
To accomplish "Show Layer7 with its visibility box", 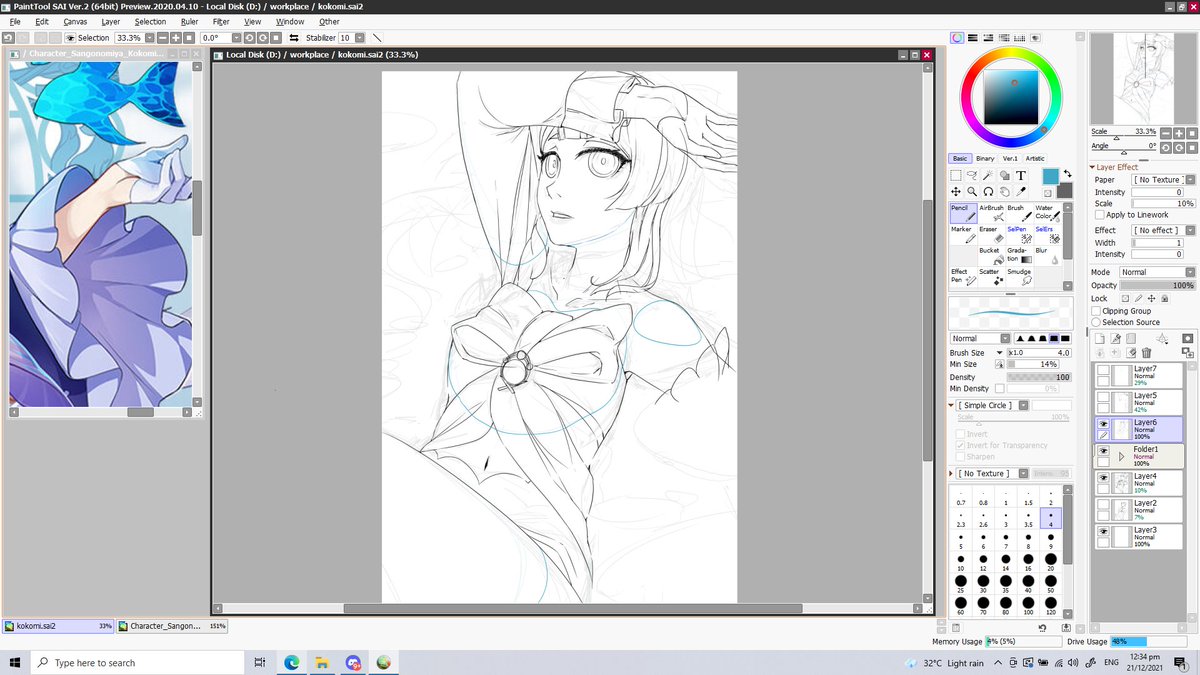I will click(x=1103, y=371).
